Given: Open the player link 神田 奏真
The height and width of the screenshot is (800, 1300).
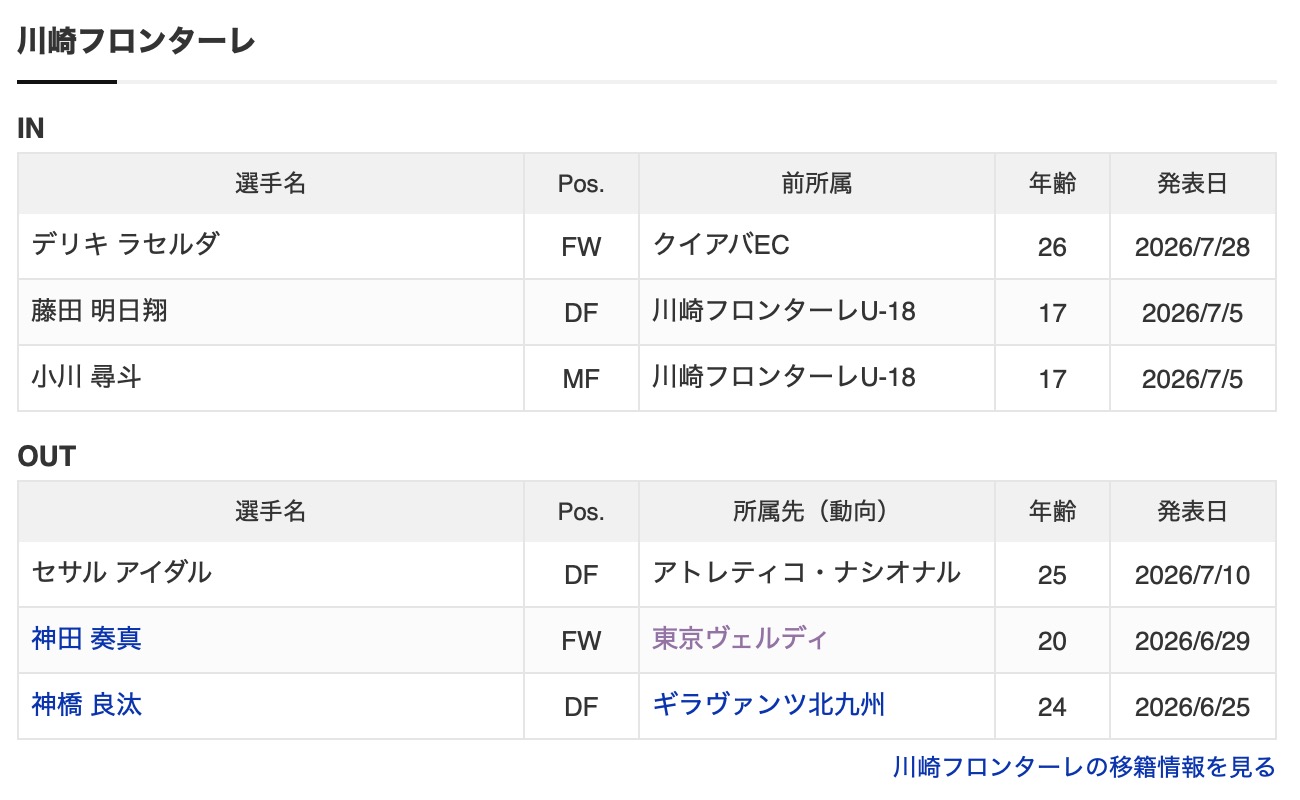Looking at the screenshot, I should 87,638.
